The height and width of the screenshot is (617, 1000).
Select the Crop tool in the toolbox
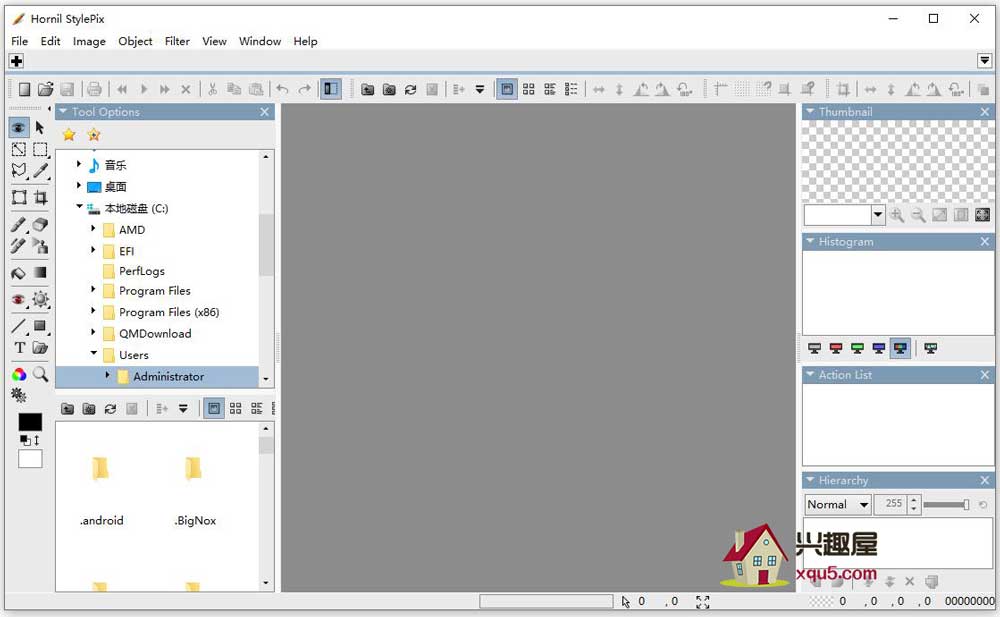pos(40,197)
